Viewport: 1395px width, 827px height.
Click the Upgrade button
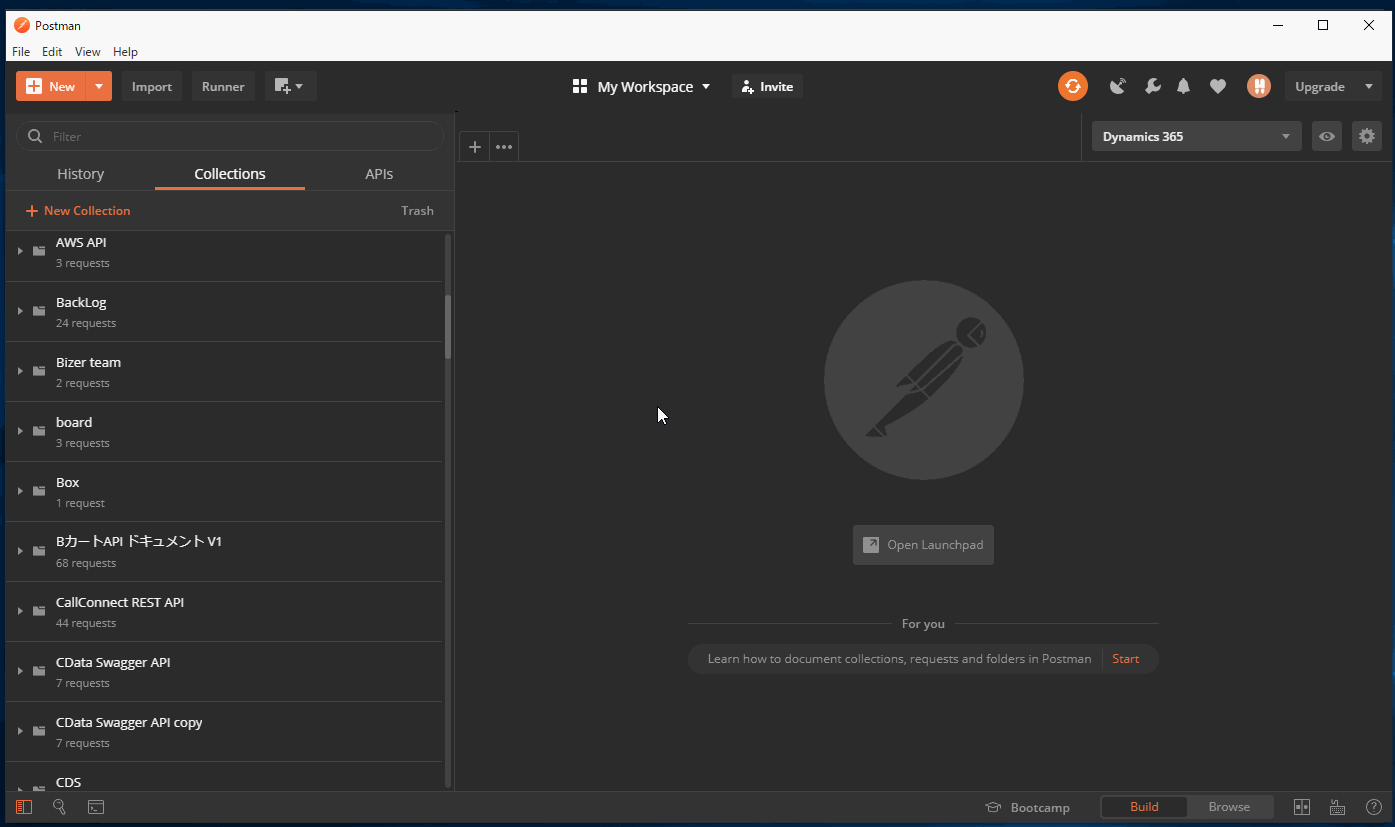[x=1320, y=86]
